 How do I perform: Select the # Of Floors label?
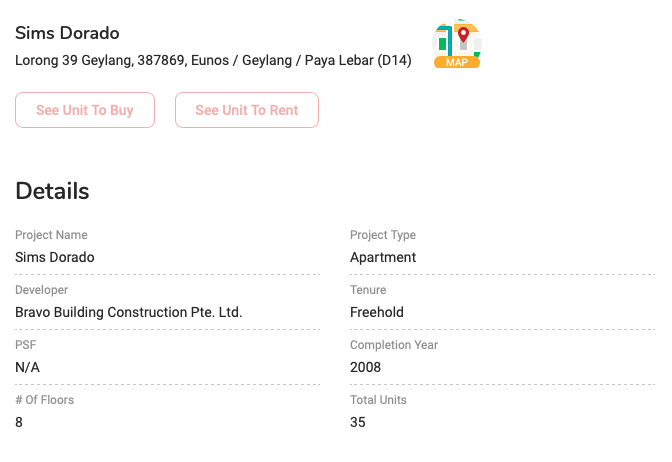pos(45,400)
